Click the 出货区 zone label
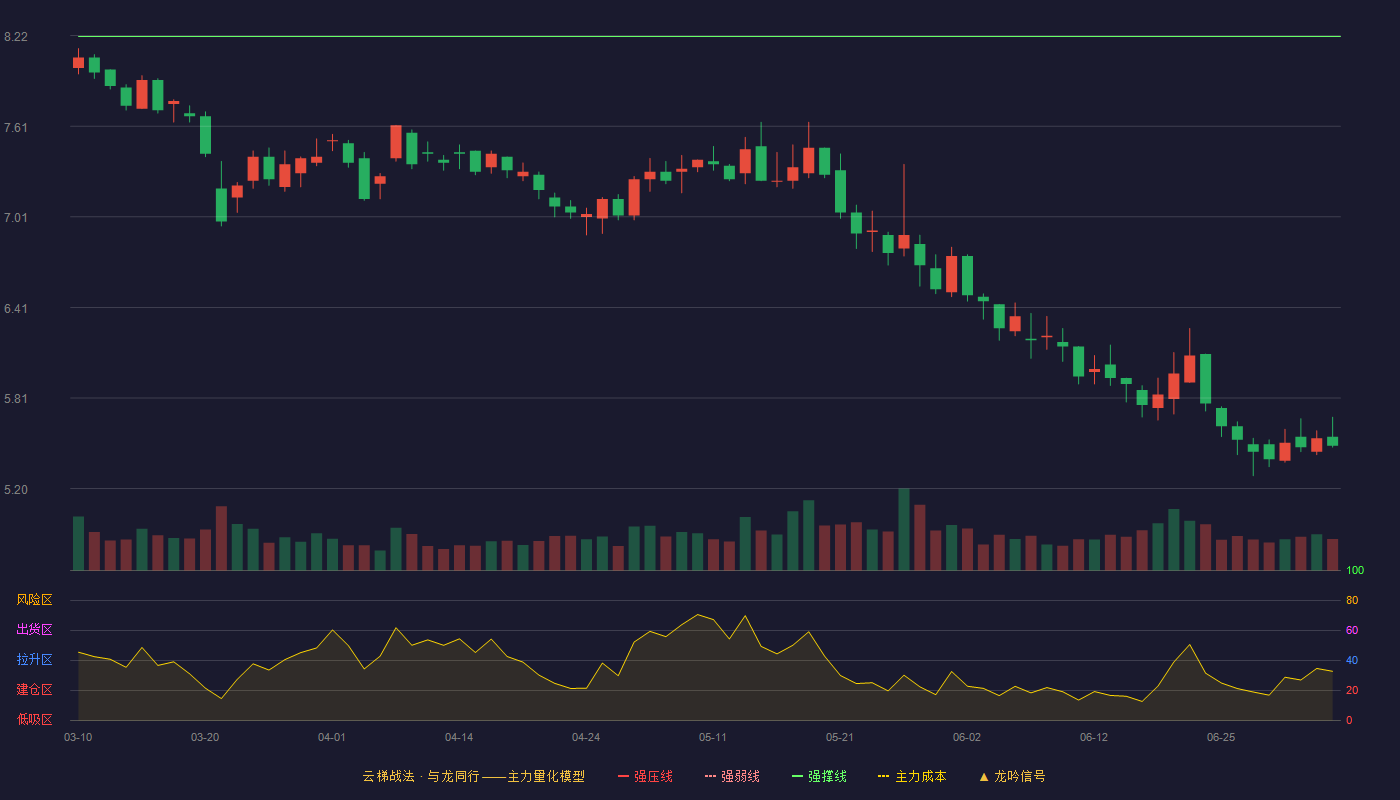The width and height of the screenshot is (1400, 800). [x=34, y=630]
